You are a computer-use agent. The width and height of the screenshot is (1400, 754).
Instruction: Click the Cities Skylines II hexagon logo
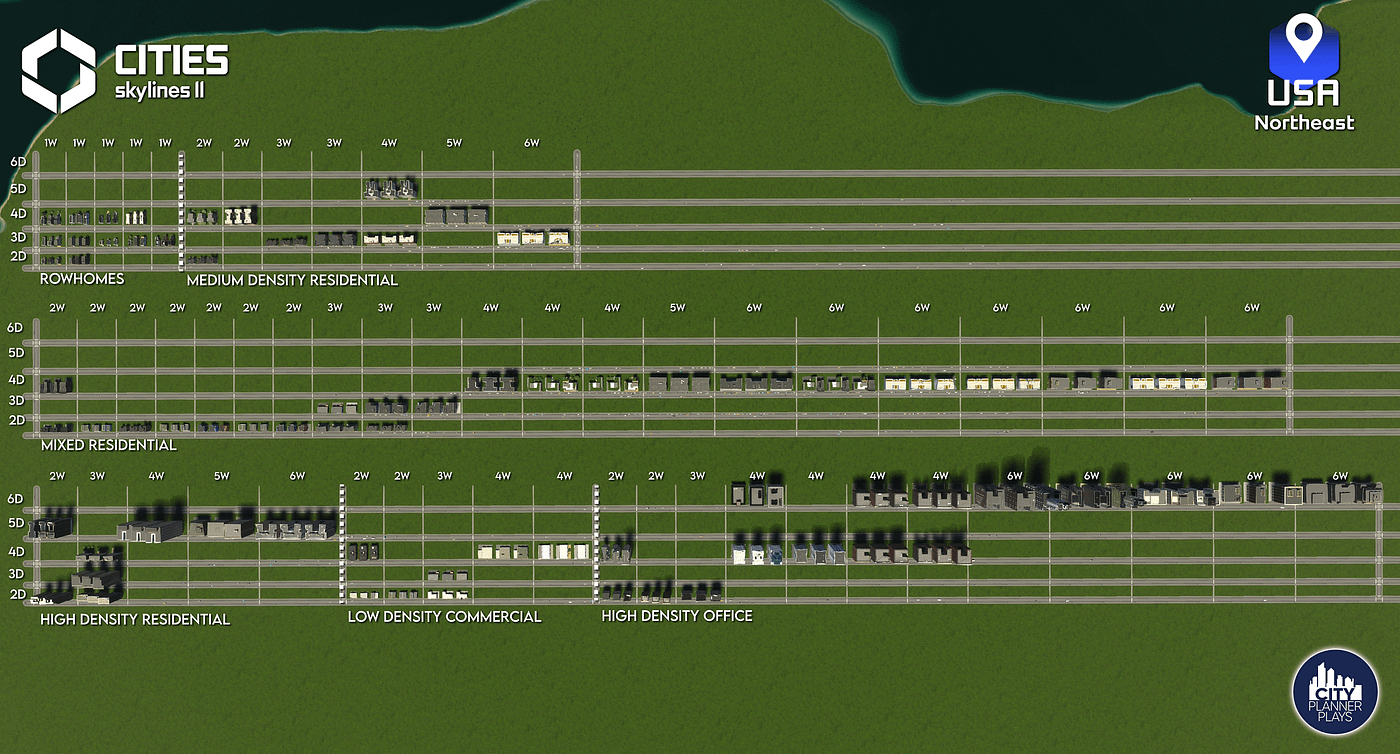(x=59, y=70)
